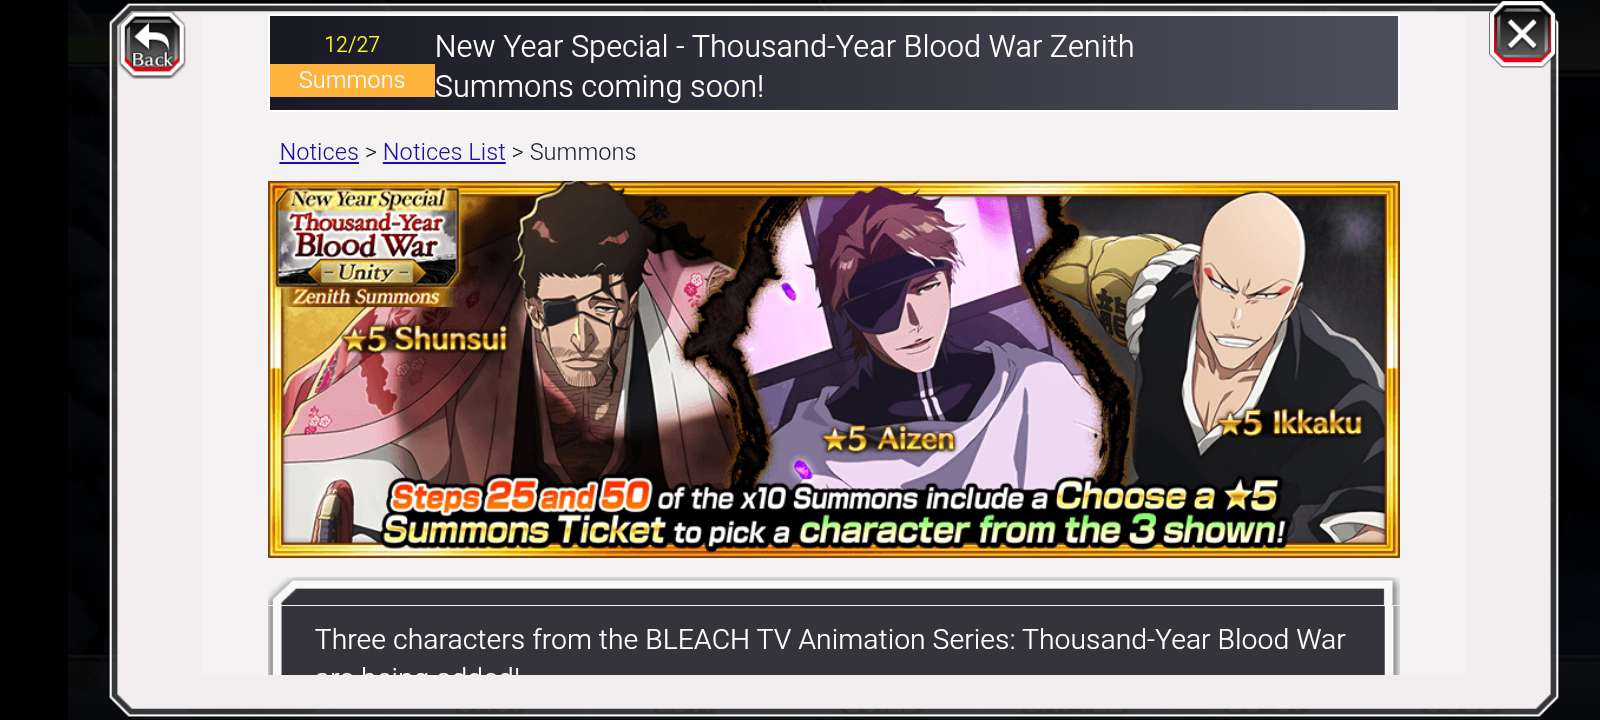Click the 12/27 date label
This screenshot has height=720, width=1600.
click(x=352, y=44)
